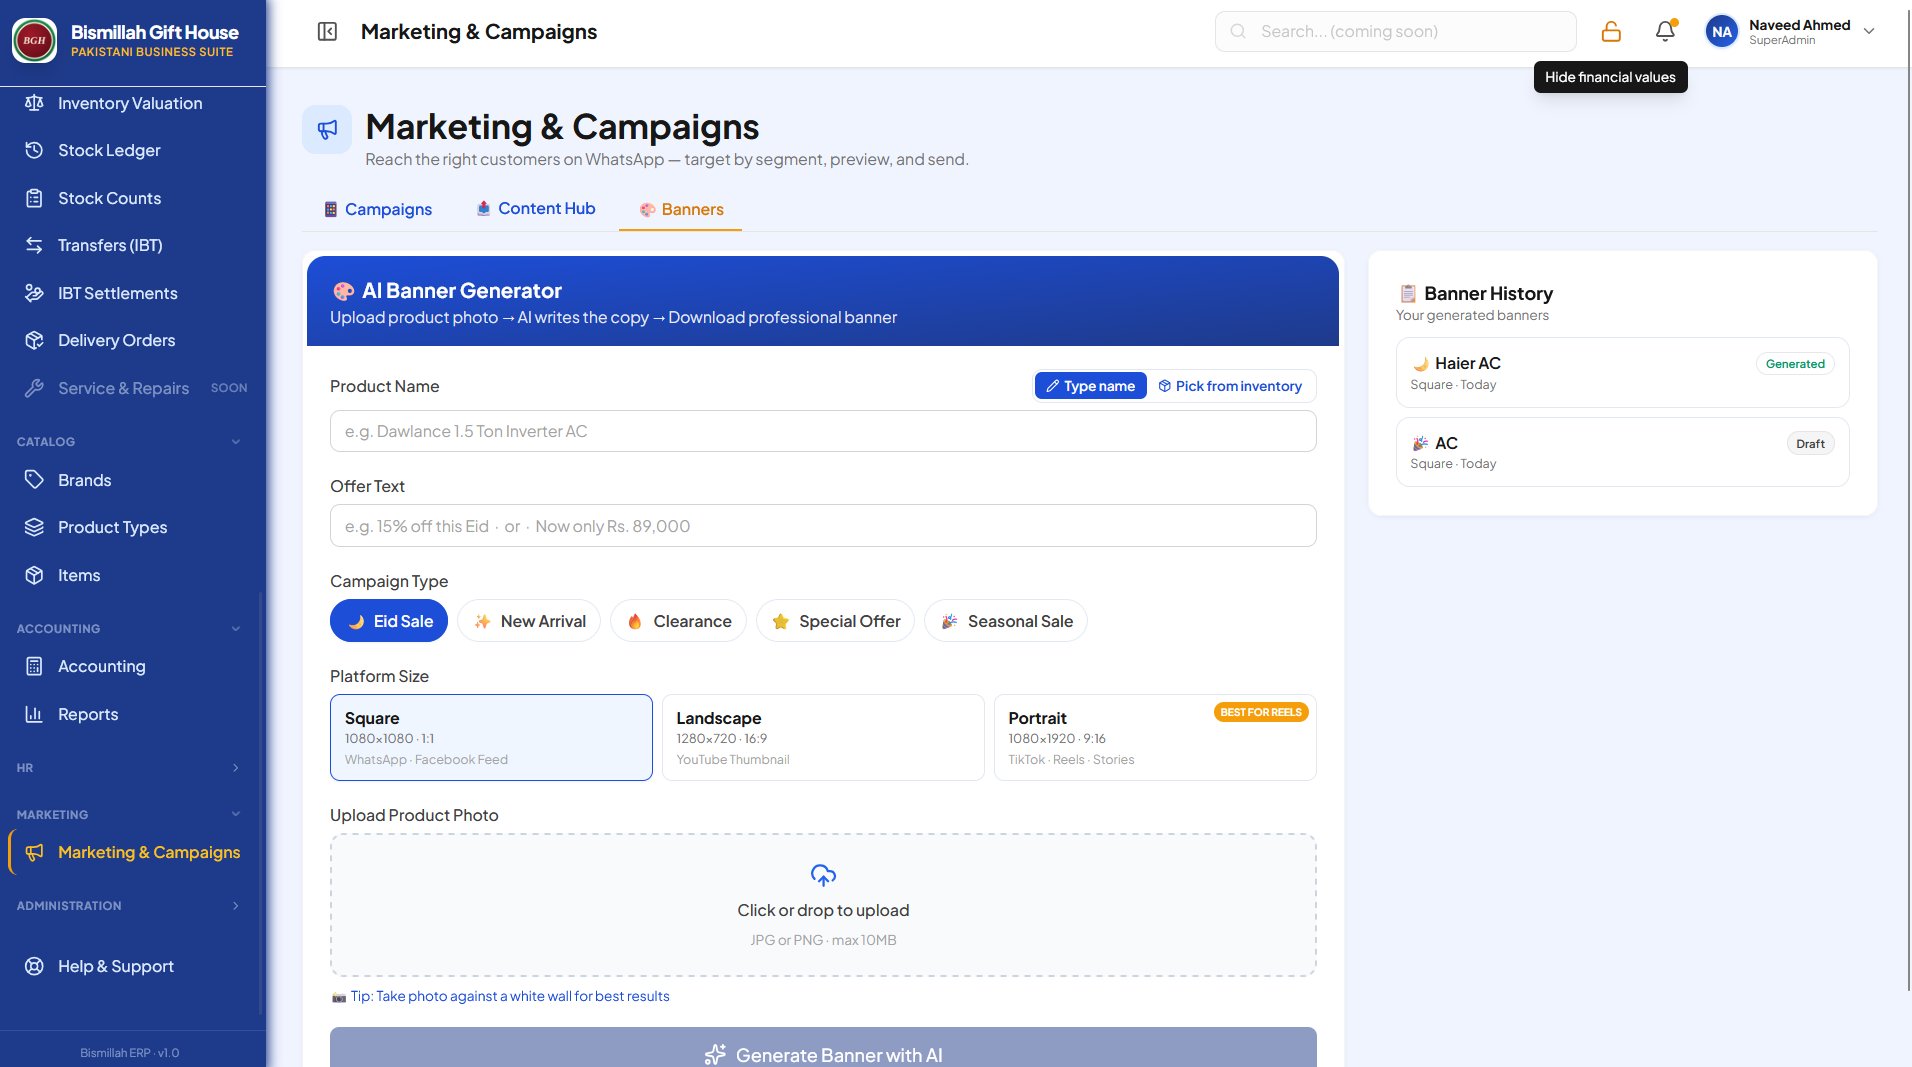Choose Eid Sale campaign type
This screenshot has height=1067, width=1912.
389,621
